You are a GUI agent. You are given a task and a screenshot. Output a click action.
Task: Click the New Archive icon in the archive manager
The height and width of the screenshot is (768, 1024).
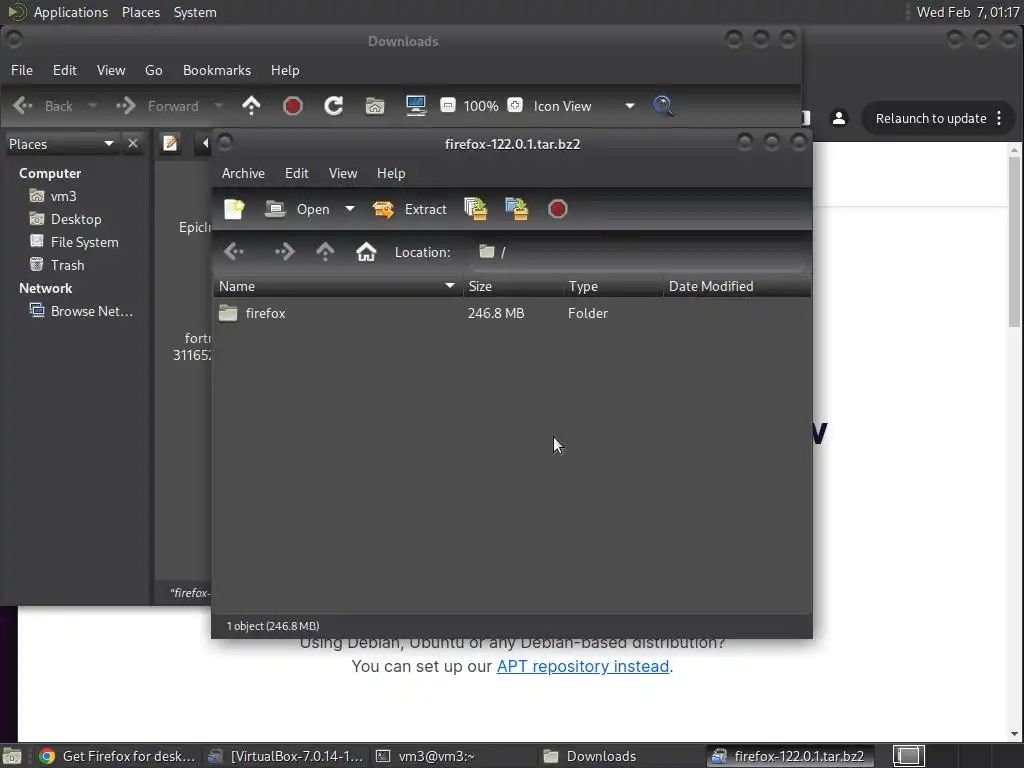(234, 209)
